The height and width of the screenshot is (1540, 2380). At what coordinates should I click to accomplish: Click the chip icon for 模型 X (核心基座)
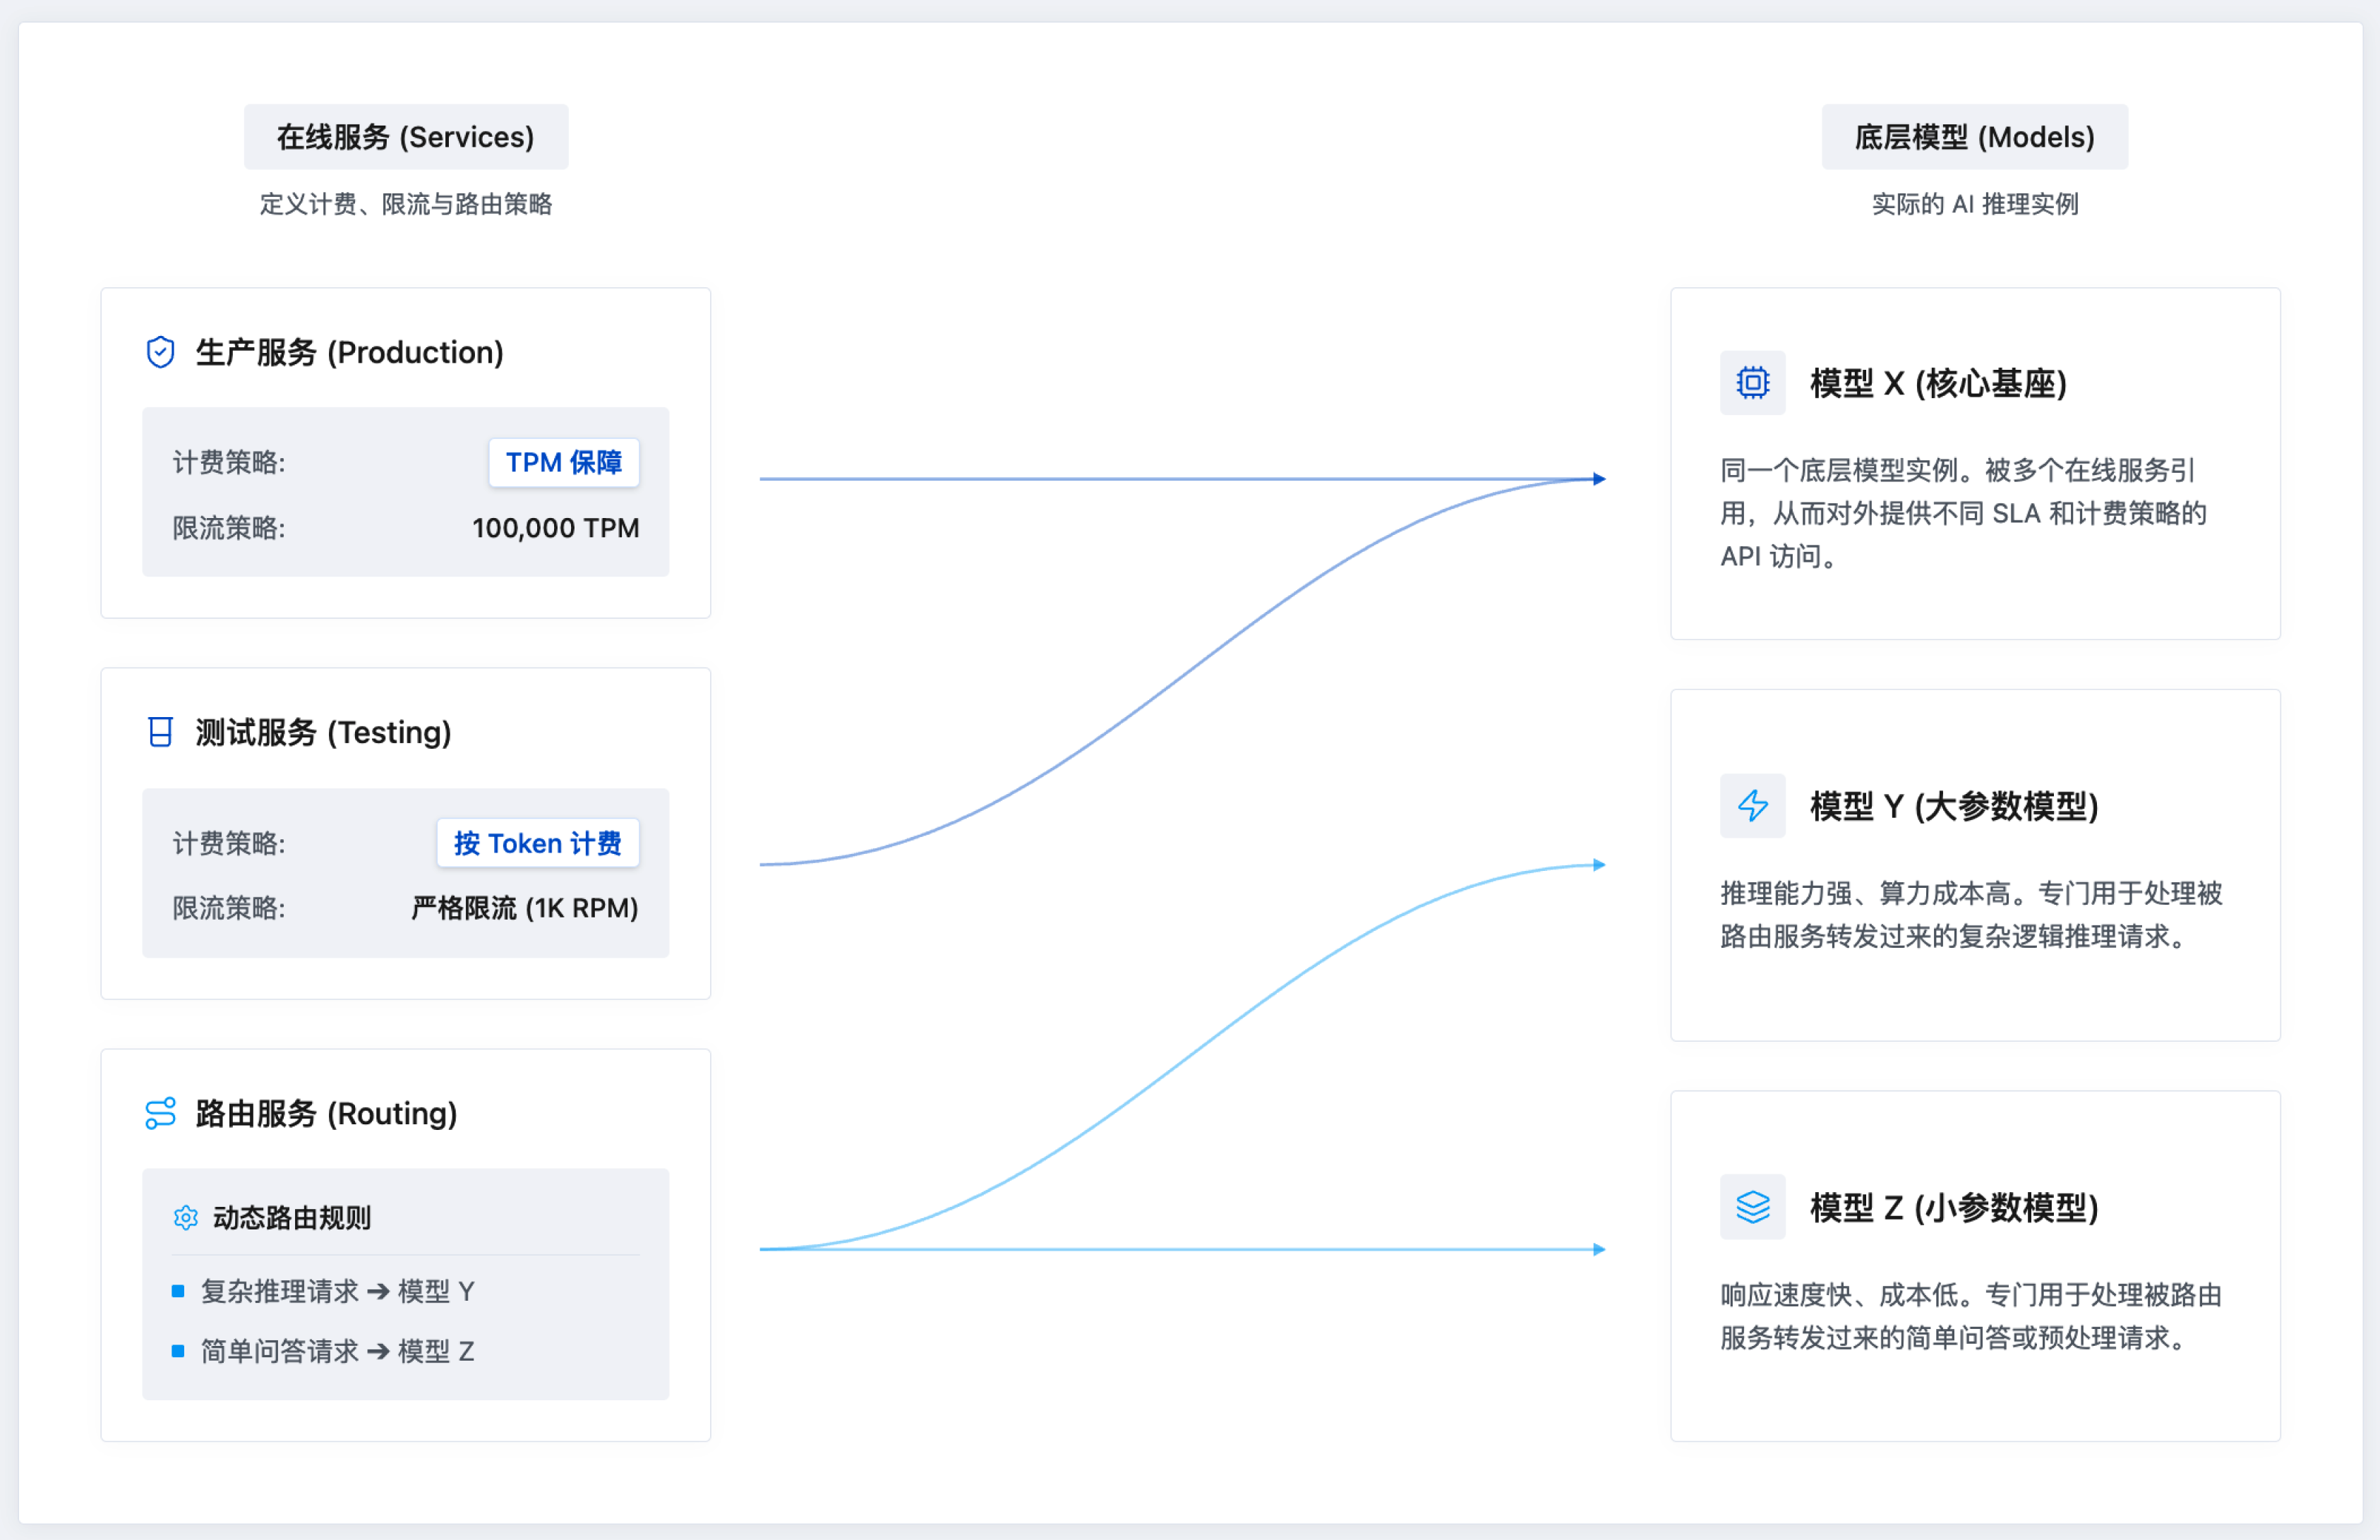1752,382
